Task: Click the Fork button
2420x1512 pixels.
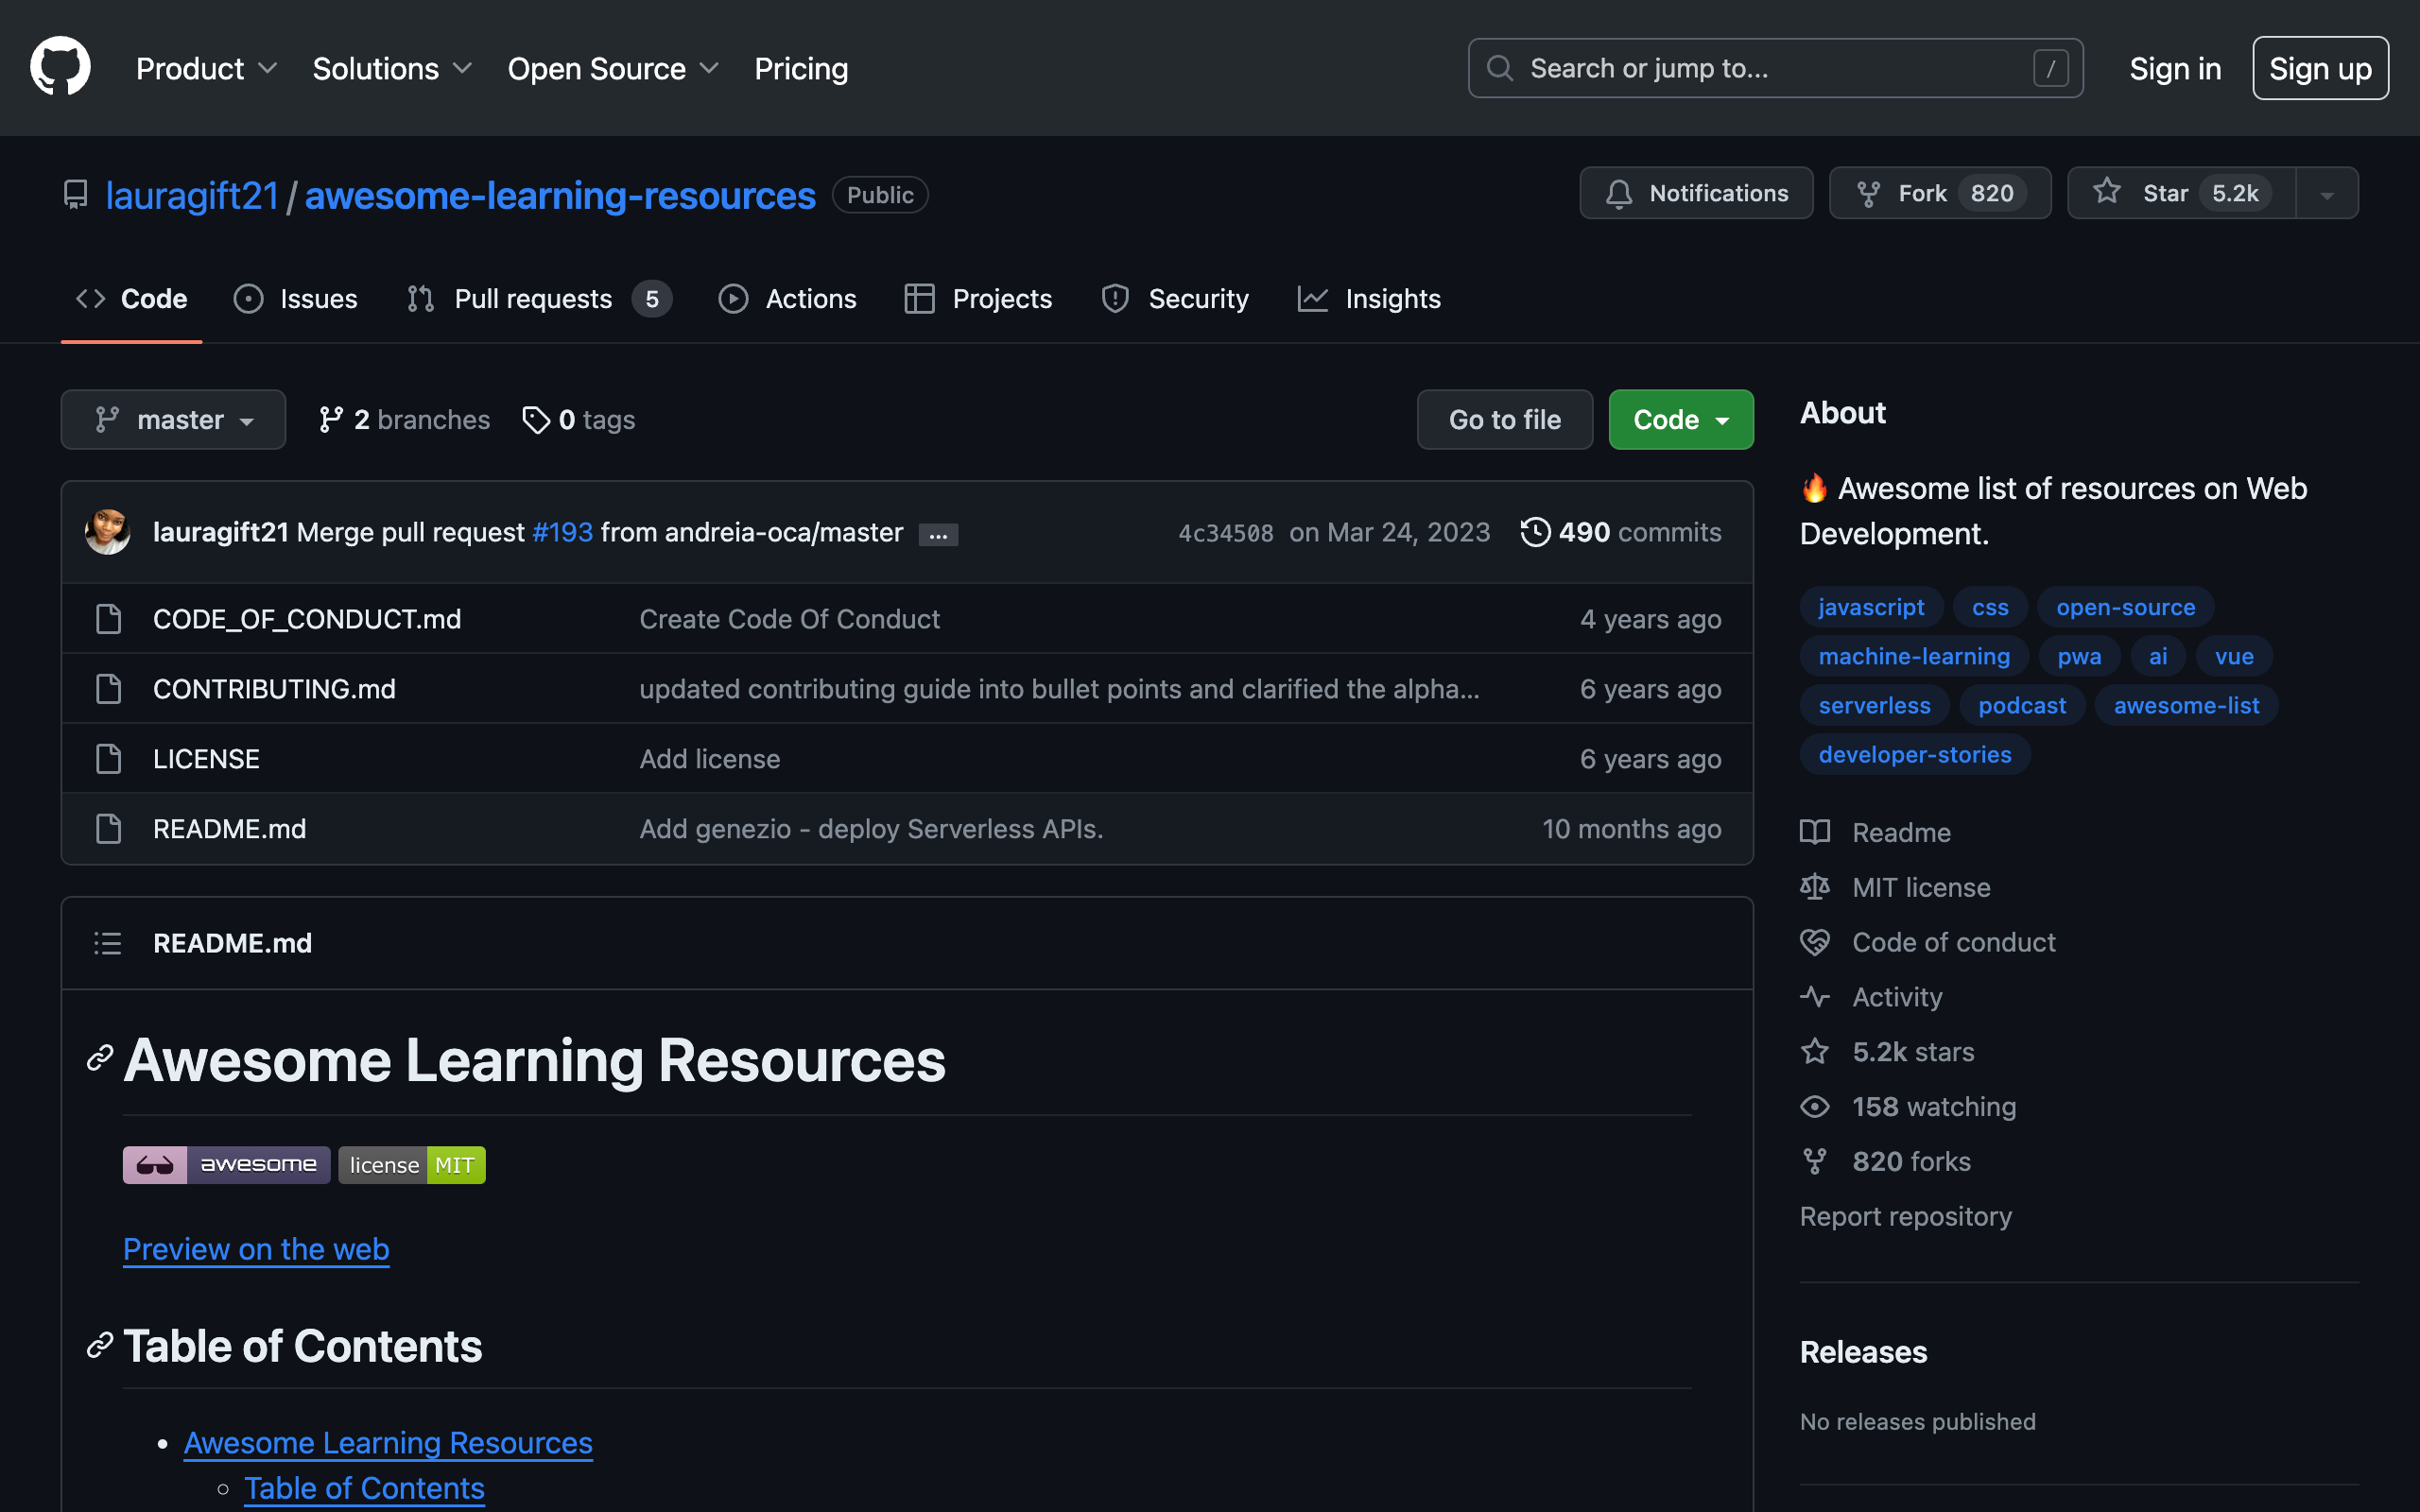Action: click(x=1940, y=193)
